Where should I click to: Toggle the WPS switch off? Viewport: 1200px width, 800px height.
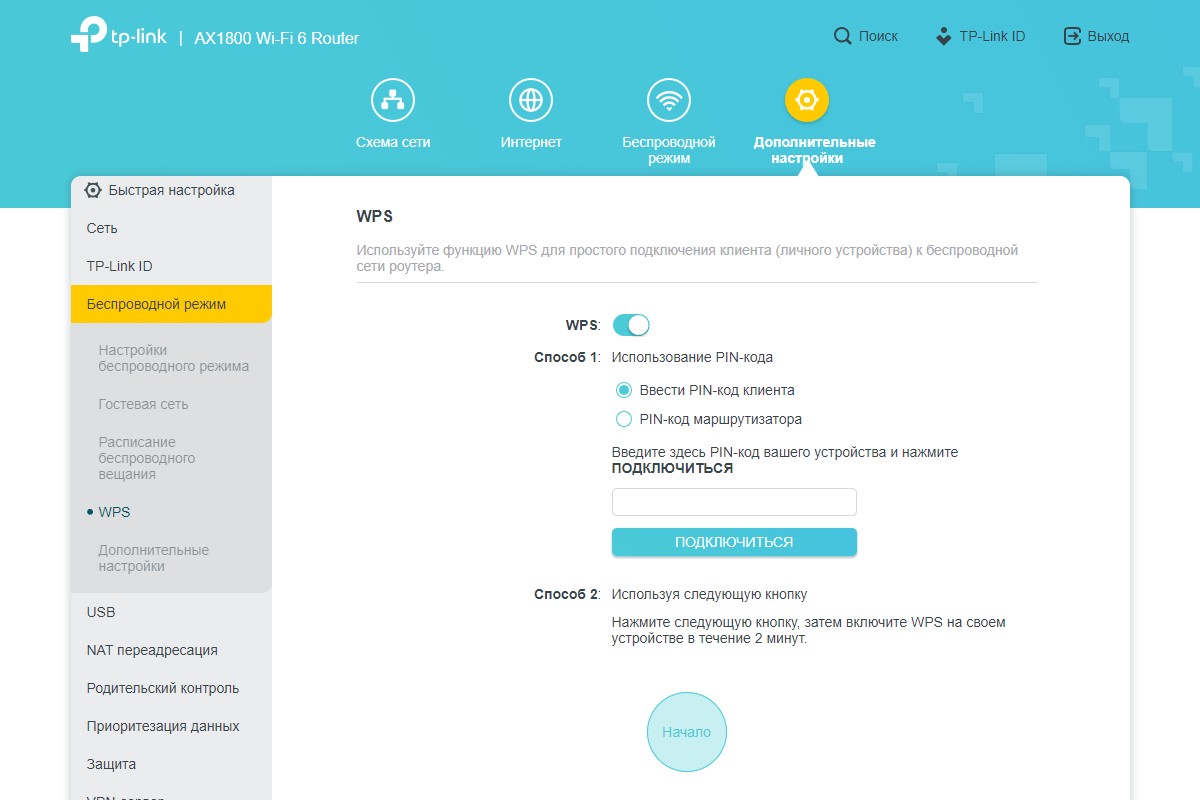coord(631,325)
